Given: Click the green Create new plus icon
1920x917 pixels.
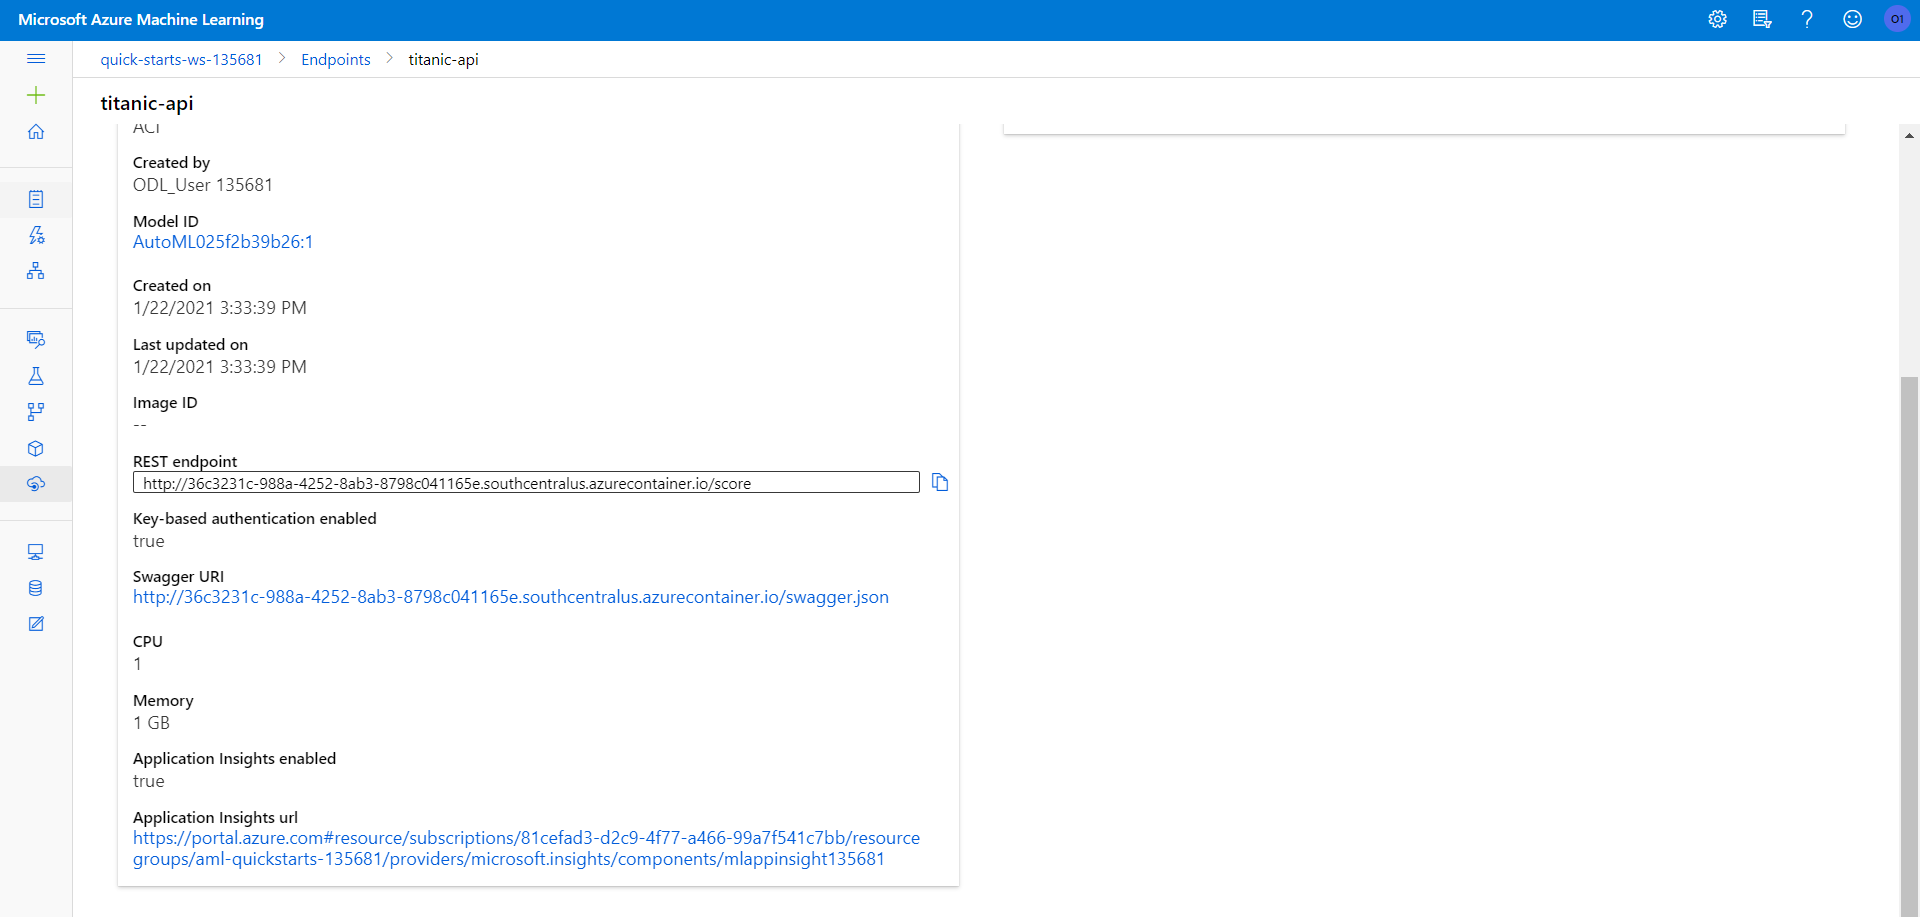Looking at the screenshot, I should click(x=36, y=95).
